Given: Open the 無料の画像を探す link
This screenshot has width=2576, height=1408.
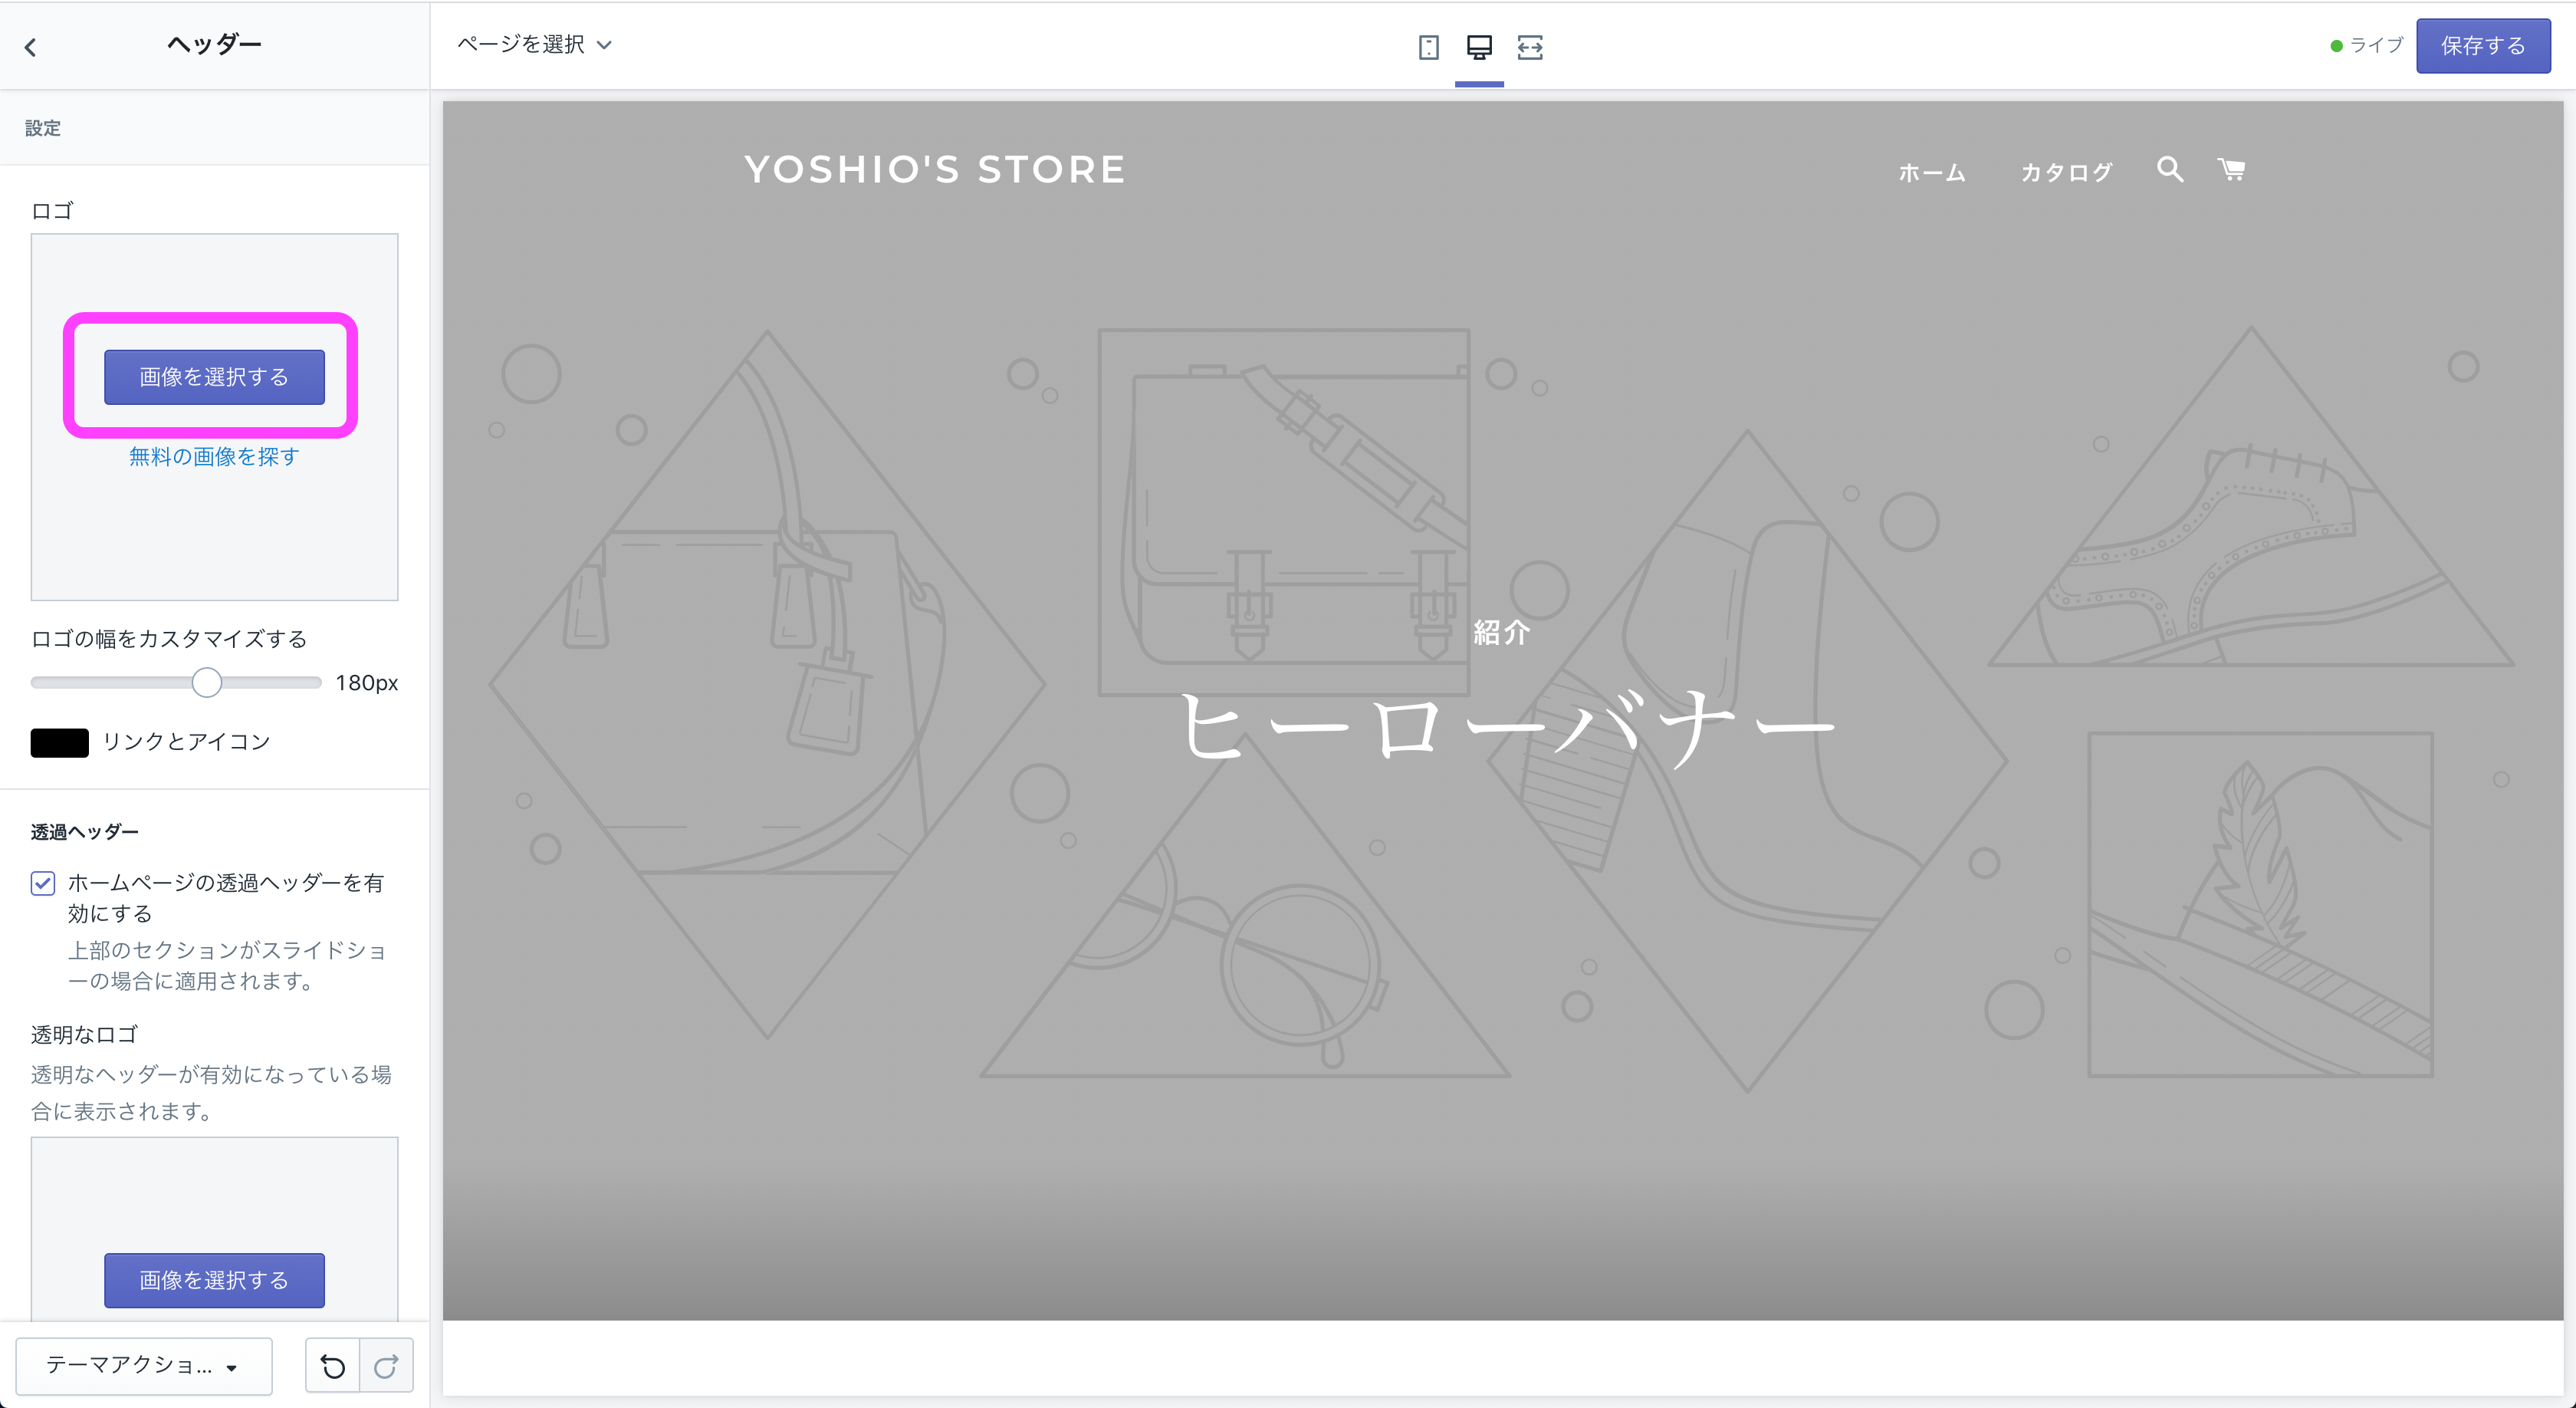Looking at the screenshot, I should click(213, 456).
